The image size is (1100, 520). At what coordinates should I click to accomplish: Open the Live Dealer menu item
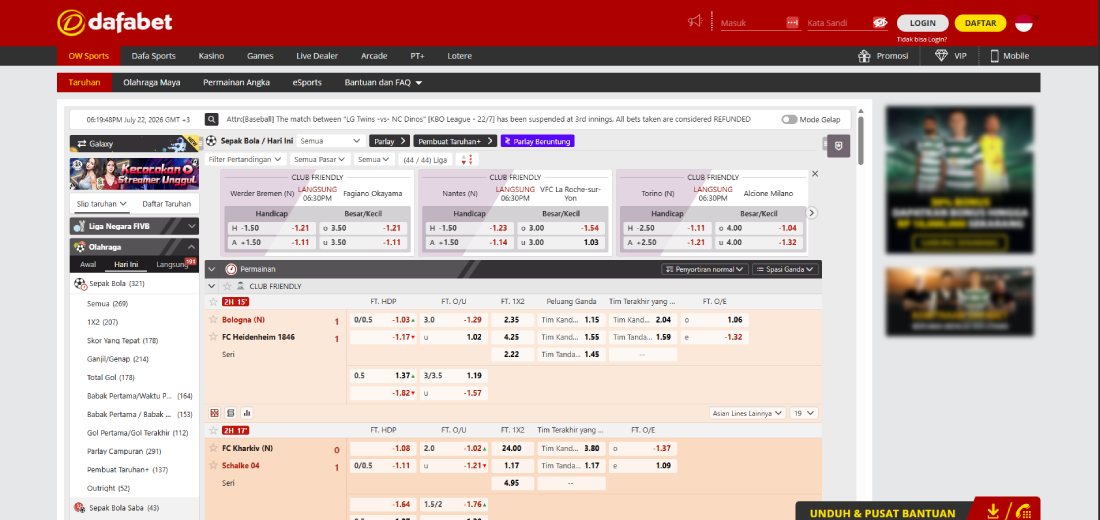point(317,56)
